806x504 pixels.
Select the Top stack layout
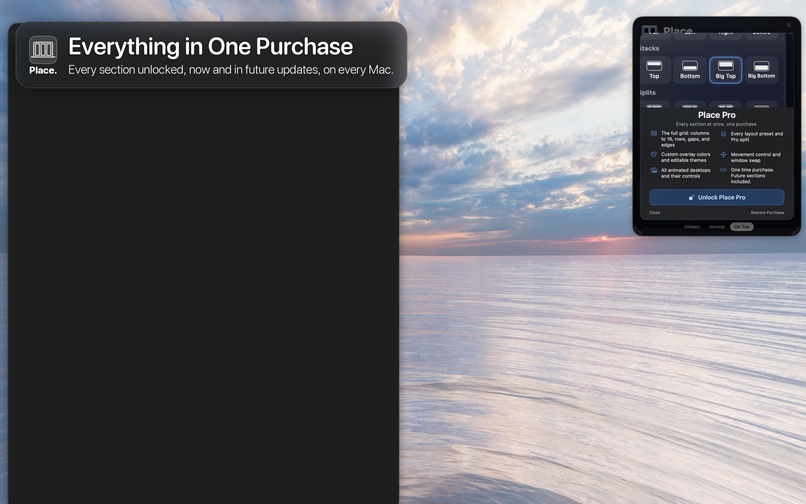coord(654,69)
